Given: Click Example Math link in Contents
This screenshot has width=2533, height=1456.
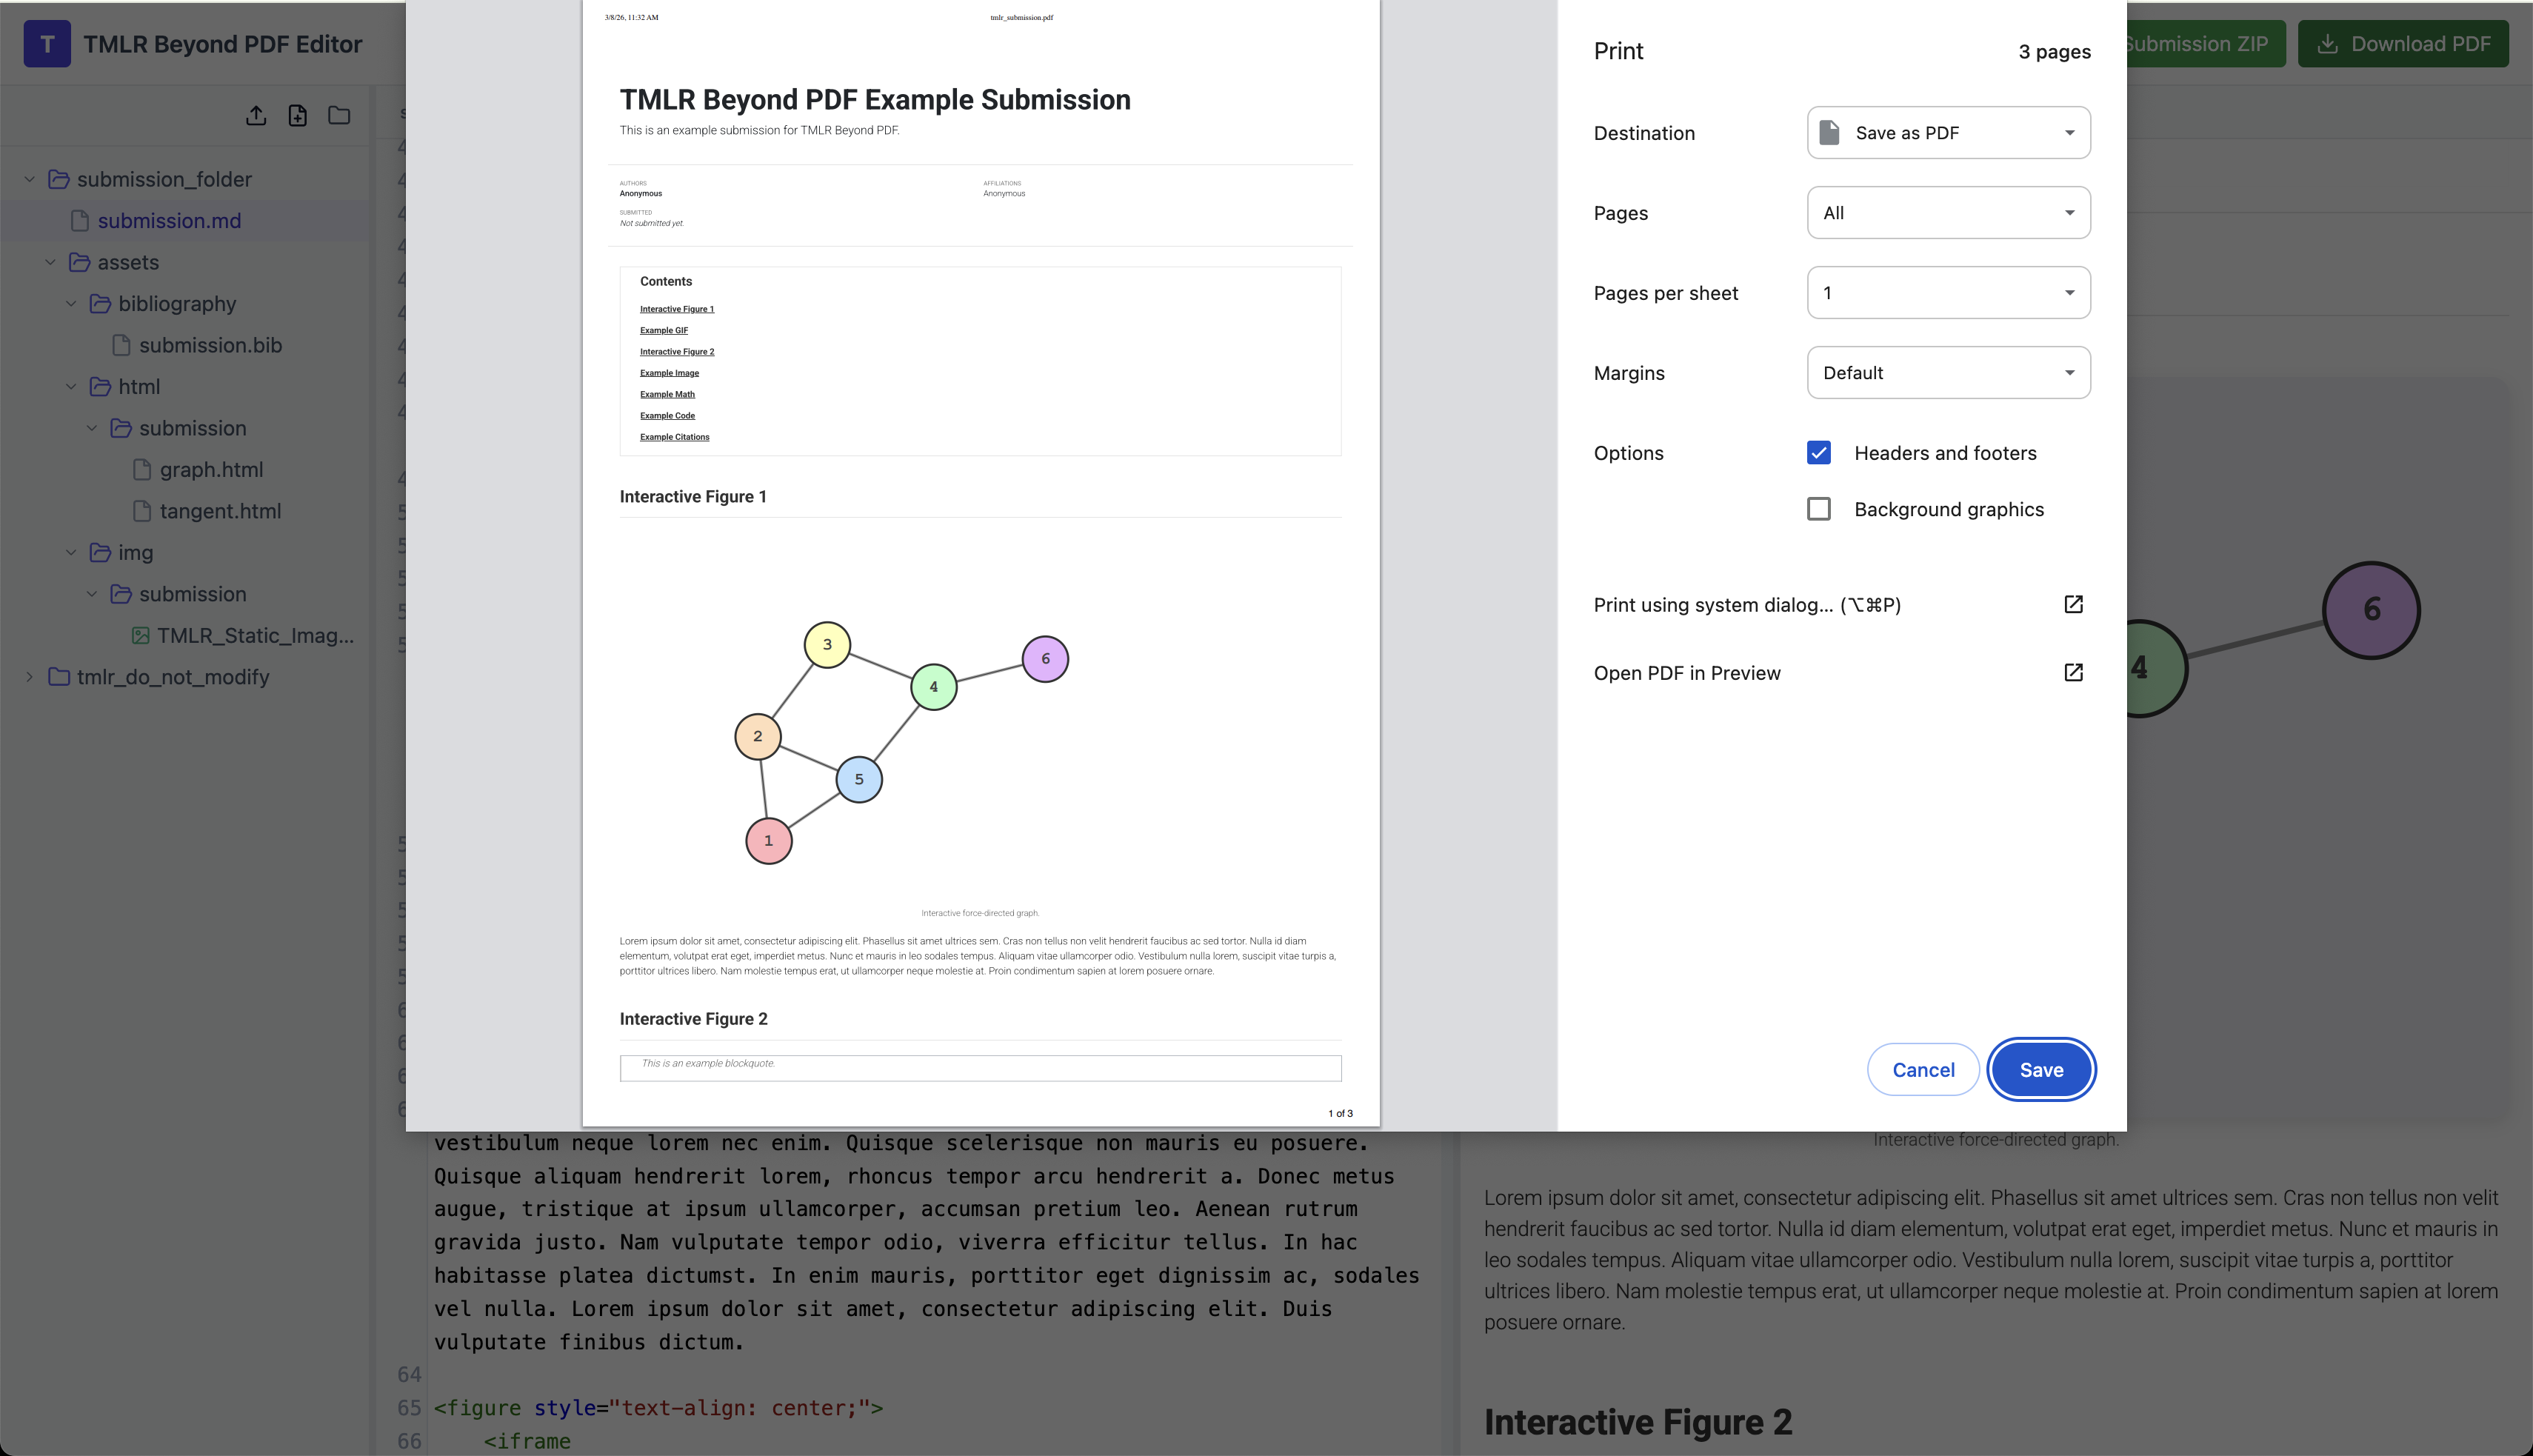Looking at the screenshot, I should click(x=667, y=394).
